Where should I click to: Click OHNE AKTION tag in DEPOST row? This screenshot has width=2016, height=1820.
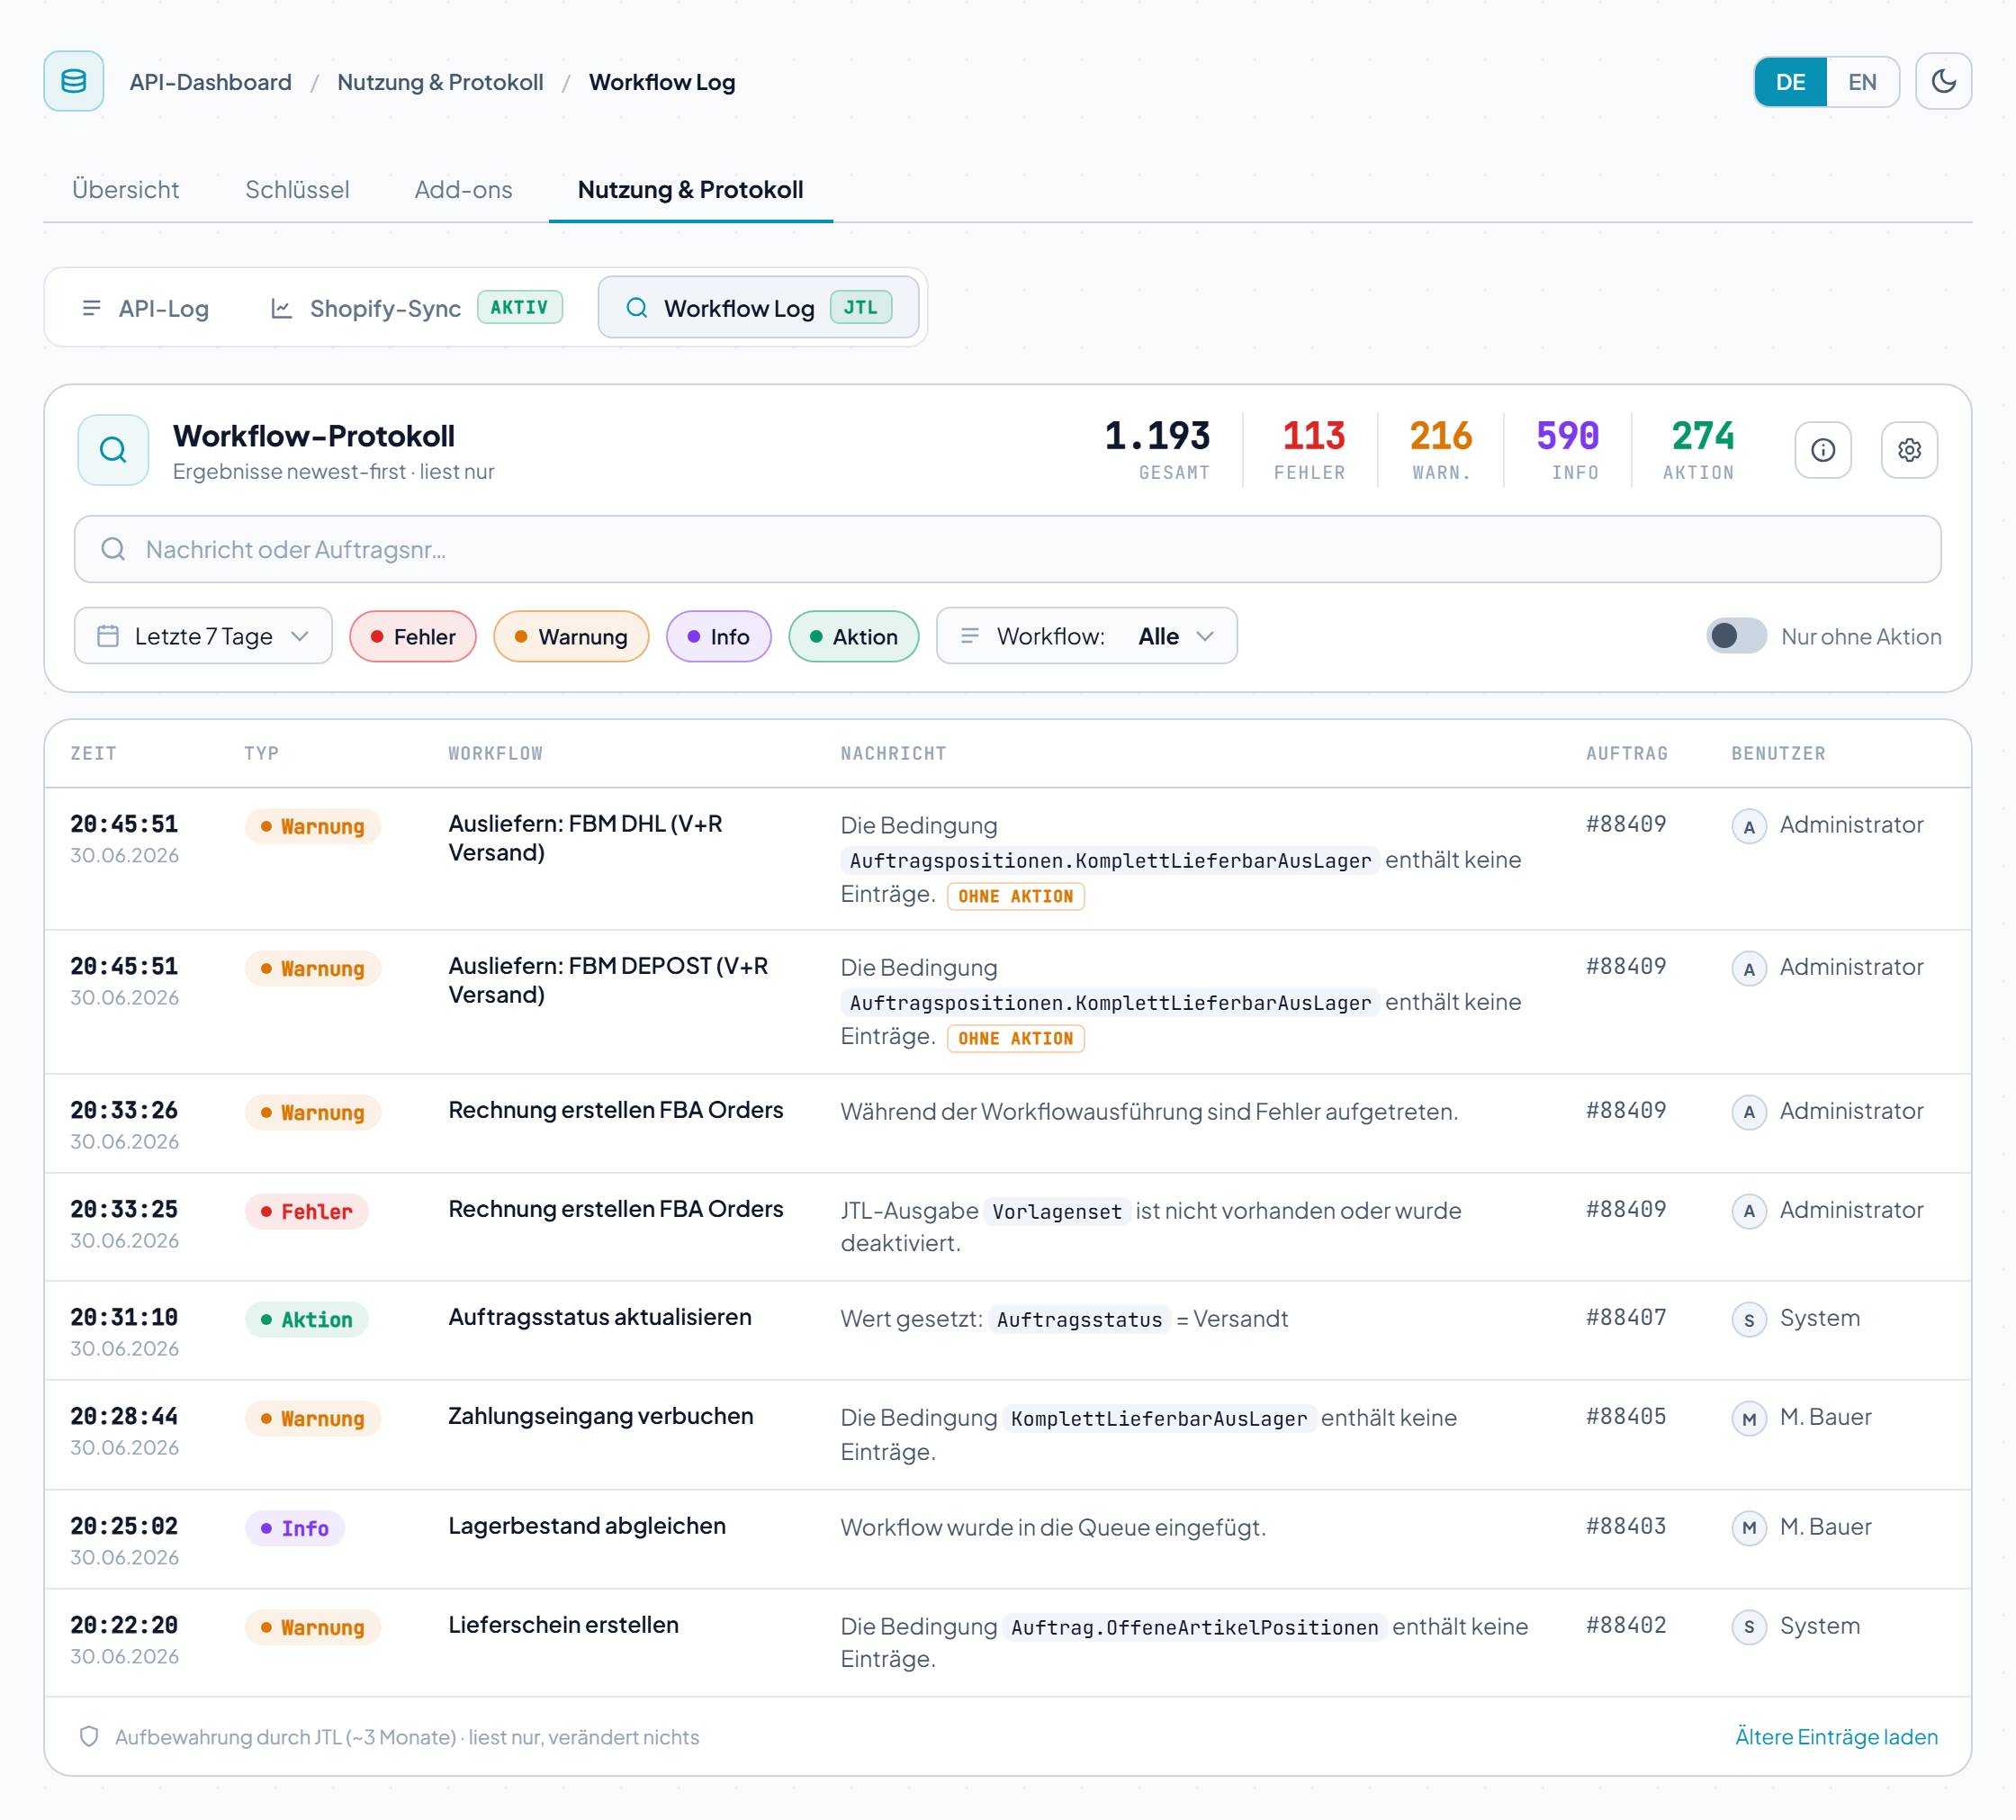coord(1015,1039)
